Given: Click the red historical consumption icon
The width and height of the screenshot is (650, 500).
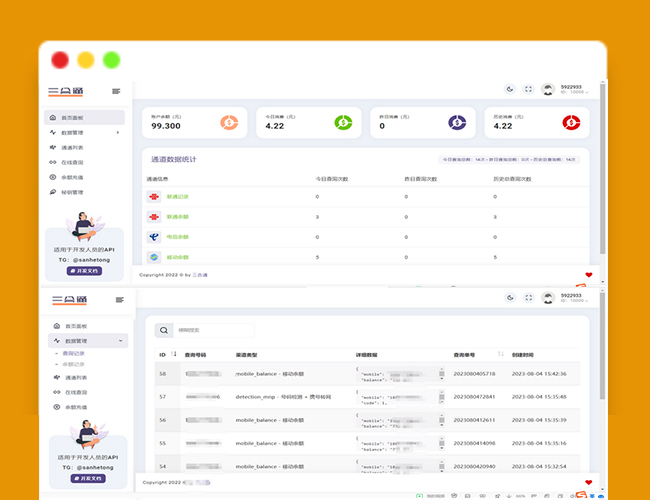Looking at the screenshot, I should pyautogui.click(x=571, y=123).
